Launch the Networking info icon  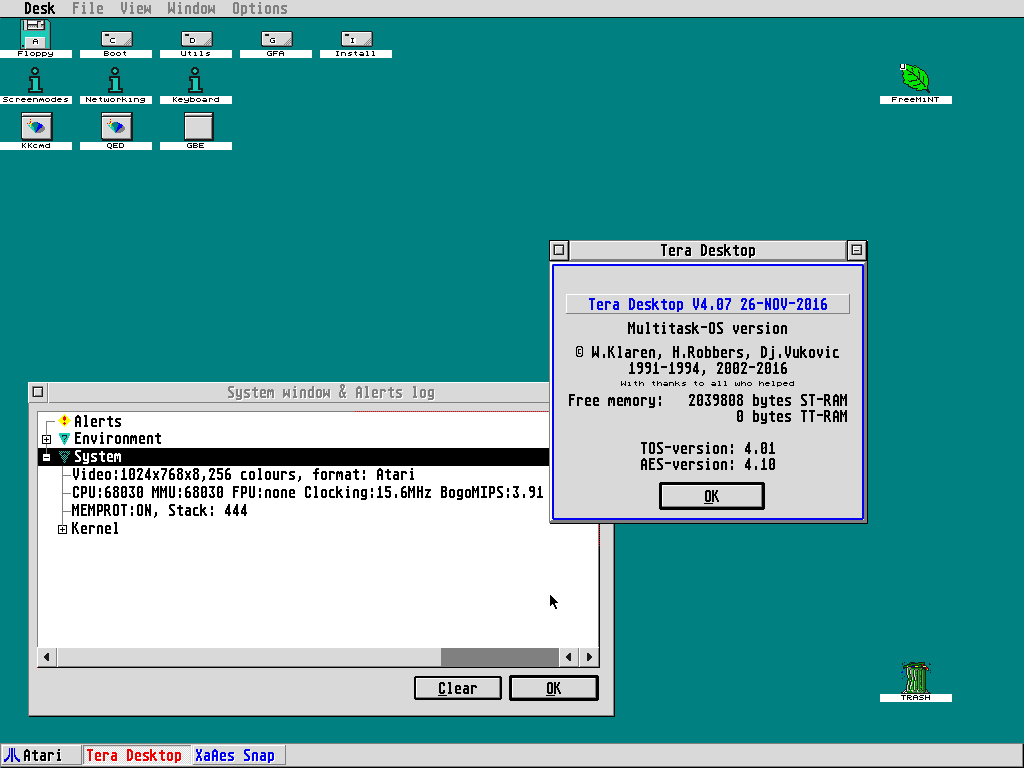coord(116,80)
